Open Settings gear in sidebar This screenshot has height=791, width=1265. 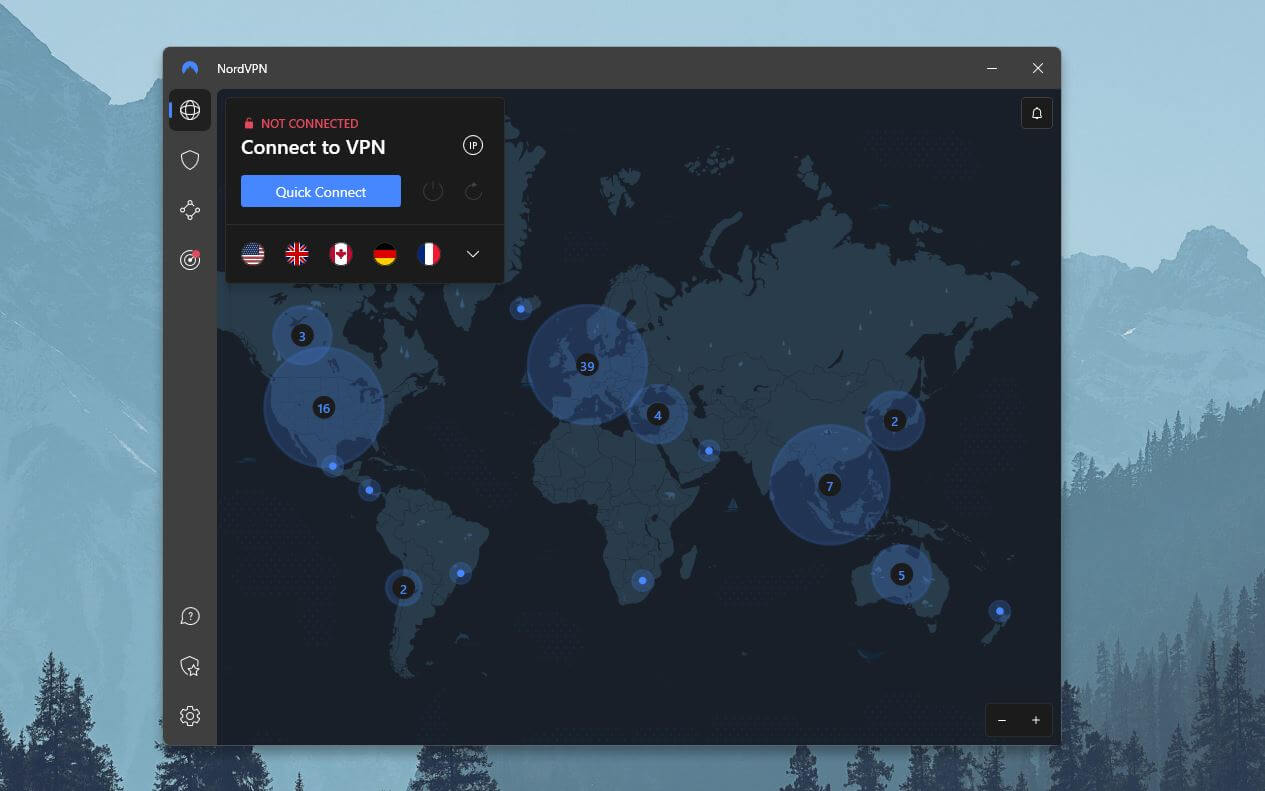point(190,716)
